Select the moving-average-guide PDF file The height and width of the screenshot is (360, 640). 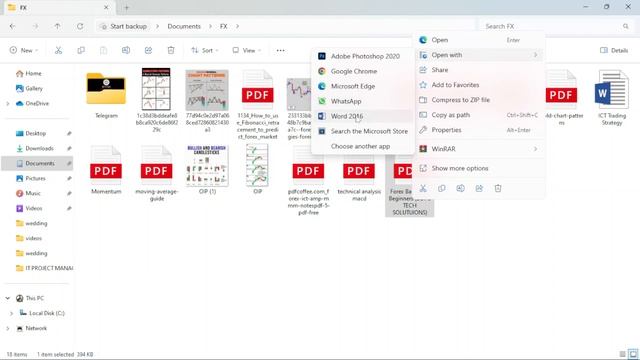156,173
